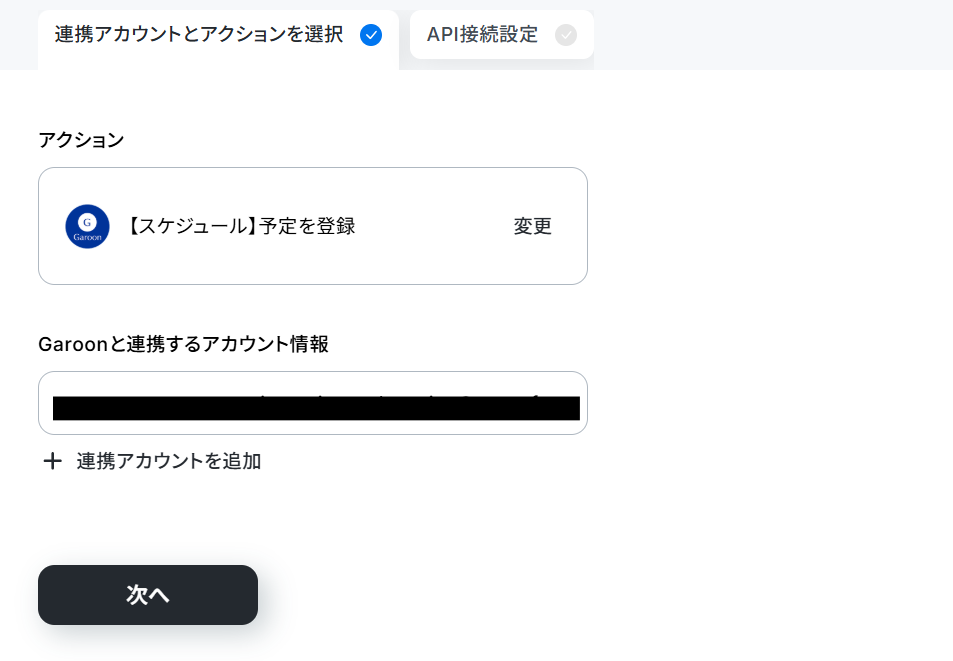Click 変更 to change the action
The width and height of the screenshot is (953, 661).
[532, 226]
